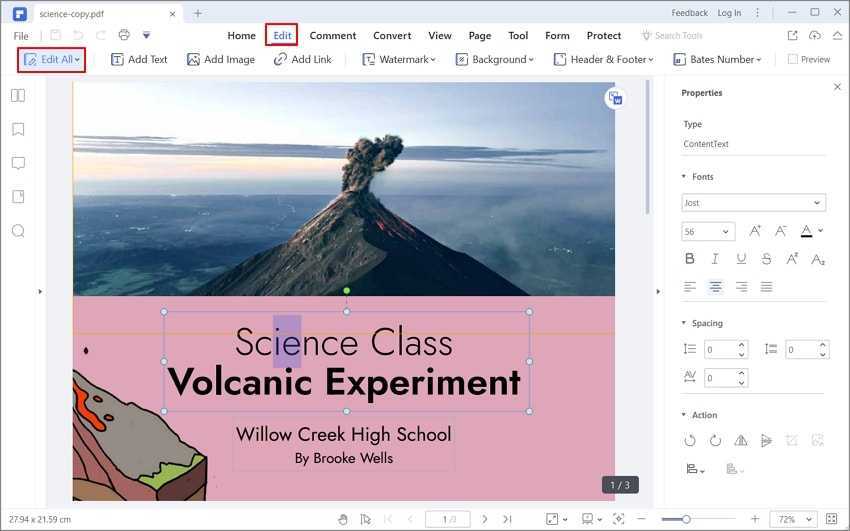Open the Bookmarks panel icon in left sidebar

pos(18,129)
